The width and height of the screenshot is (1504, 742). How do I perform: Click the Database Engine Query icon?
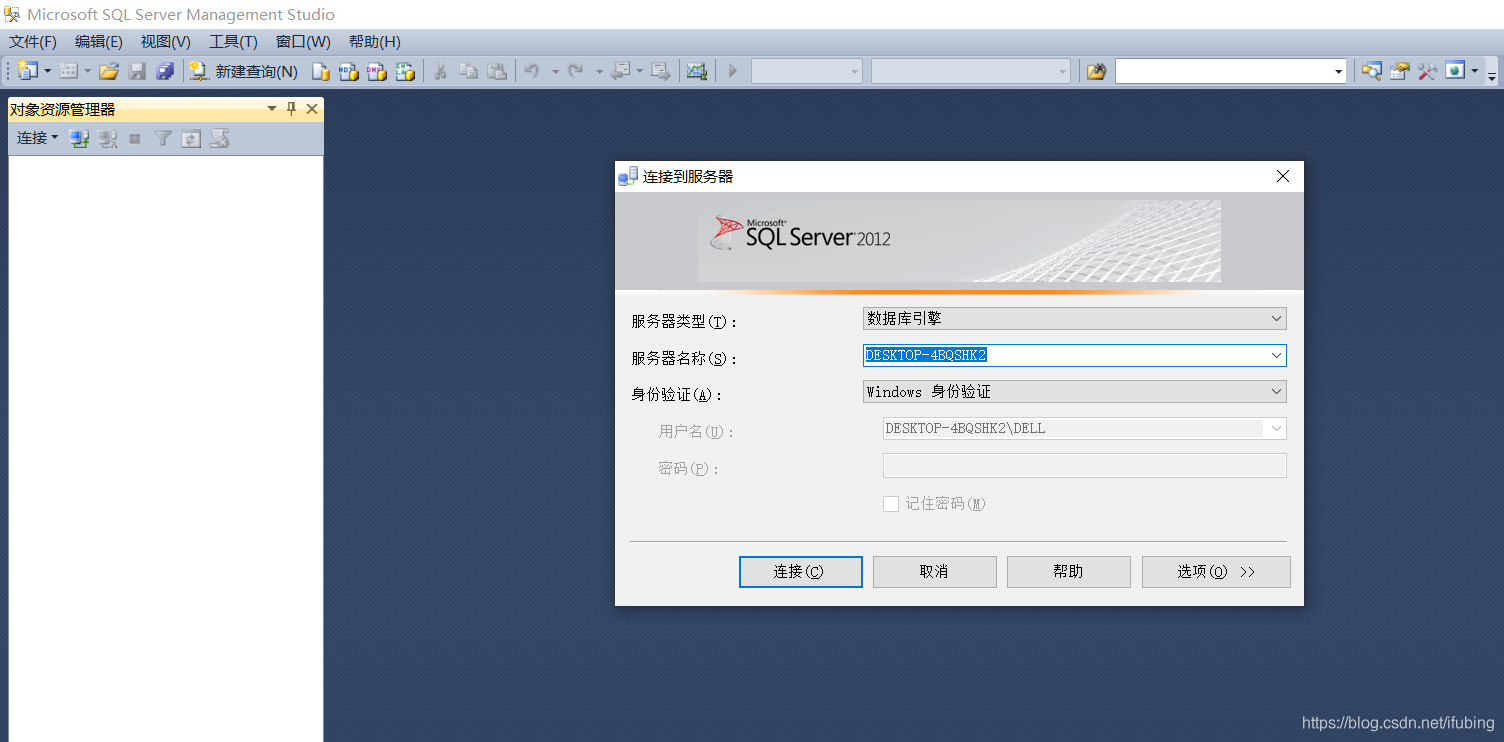pyautogui.click(x=321, y=71)
